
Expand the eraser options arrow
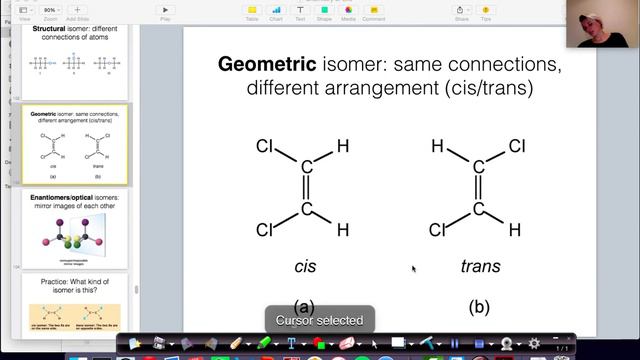tap(359, 344)
